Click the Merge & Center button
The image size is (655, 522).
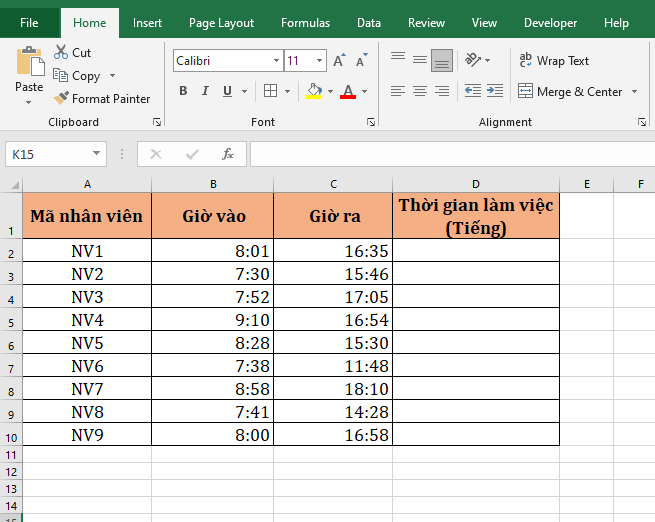click(570, 92)
